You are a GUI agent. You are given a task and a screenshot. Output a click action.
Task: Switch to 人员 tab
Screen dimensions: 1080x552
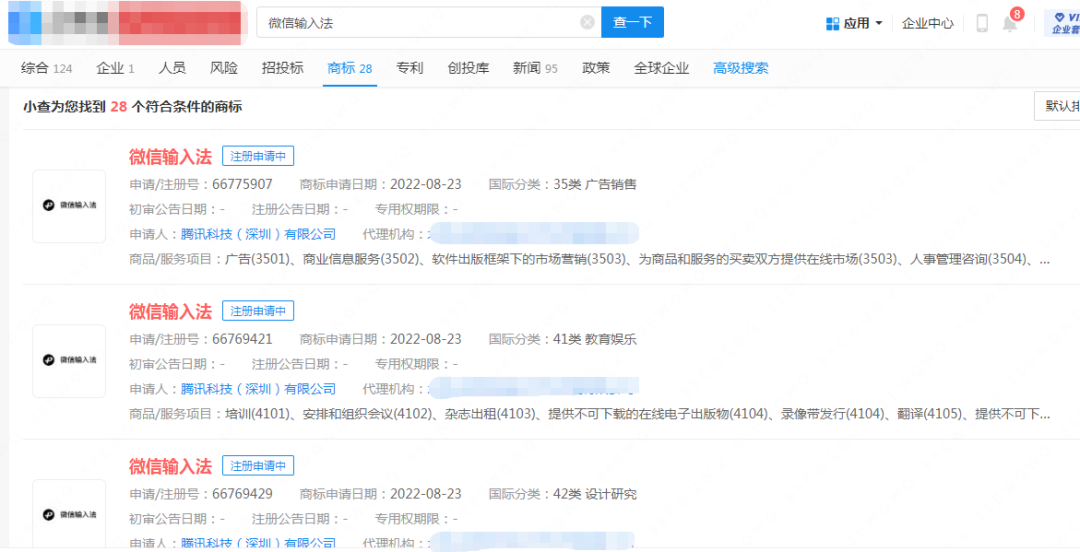[x=172, y=68]
